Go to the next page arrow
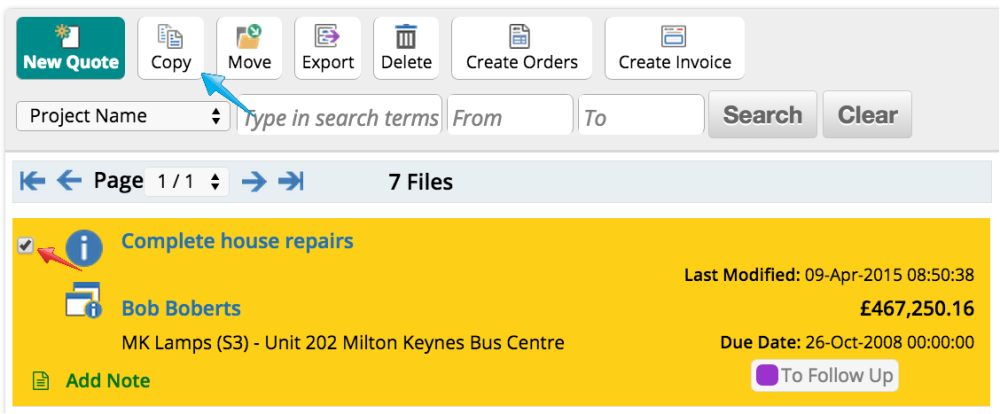Viewport: 1000px width, 414px height. coord(254,182)
